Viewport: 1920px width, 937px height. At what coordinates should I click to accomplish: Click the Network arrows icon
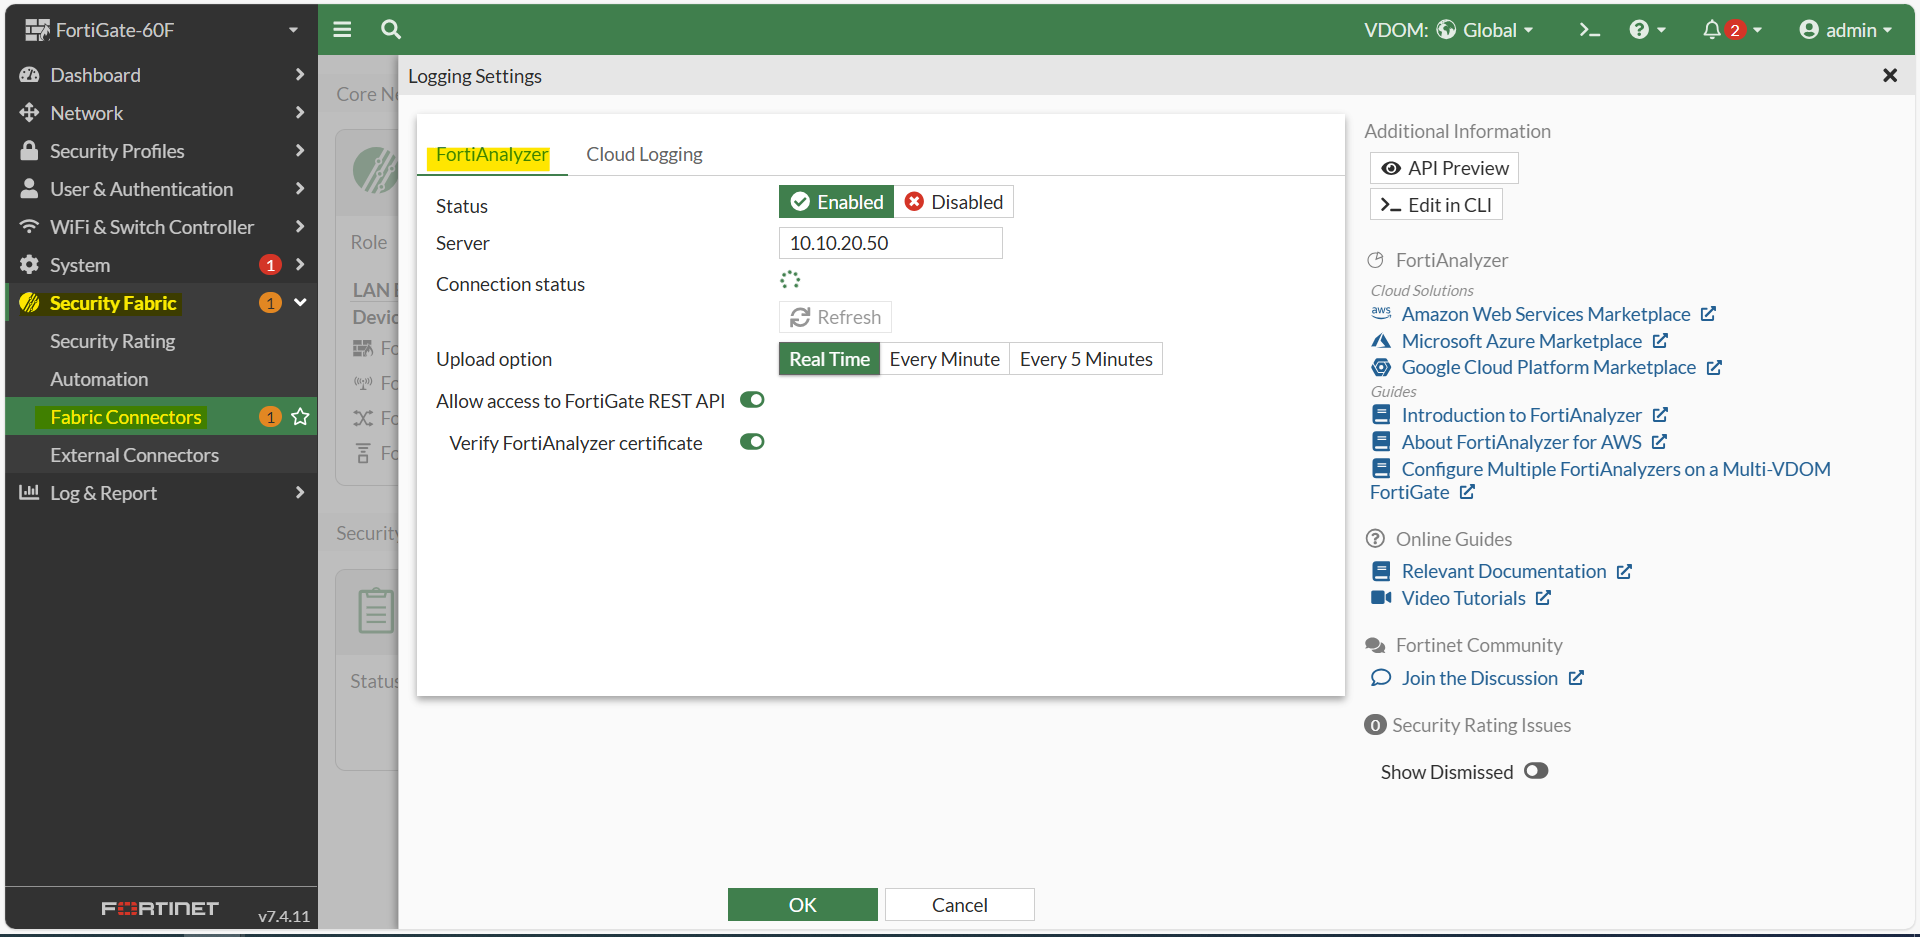(x=29, y=112)
